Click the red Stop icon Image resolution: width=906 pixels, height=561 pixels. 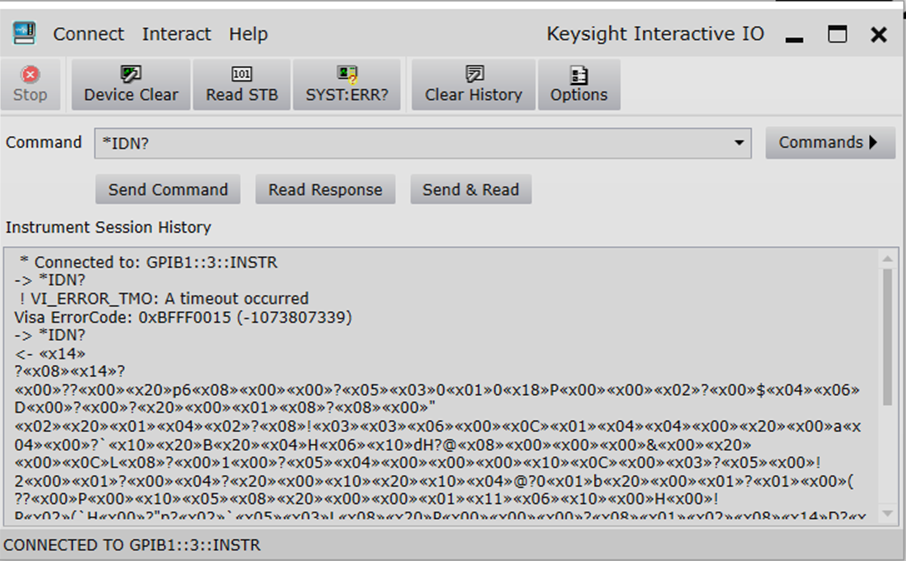[x=30, y=75]
